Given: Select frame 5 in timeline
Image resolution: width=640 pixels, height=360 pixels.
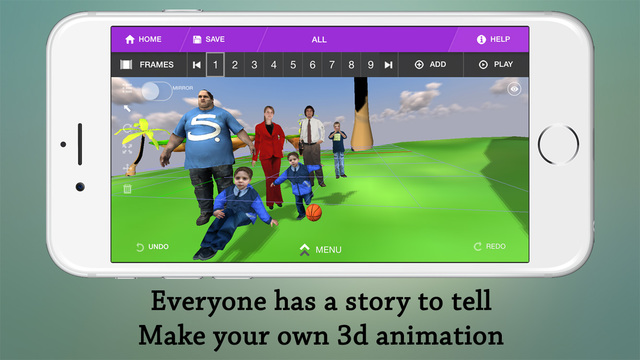Looking at the screenshot, I should 293,65.
